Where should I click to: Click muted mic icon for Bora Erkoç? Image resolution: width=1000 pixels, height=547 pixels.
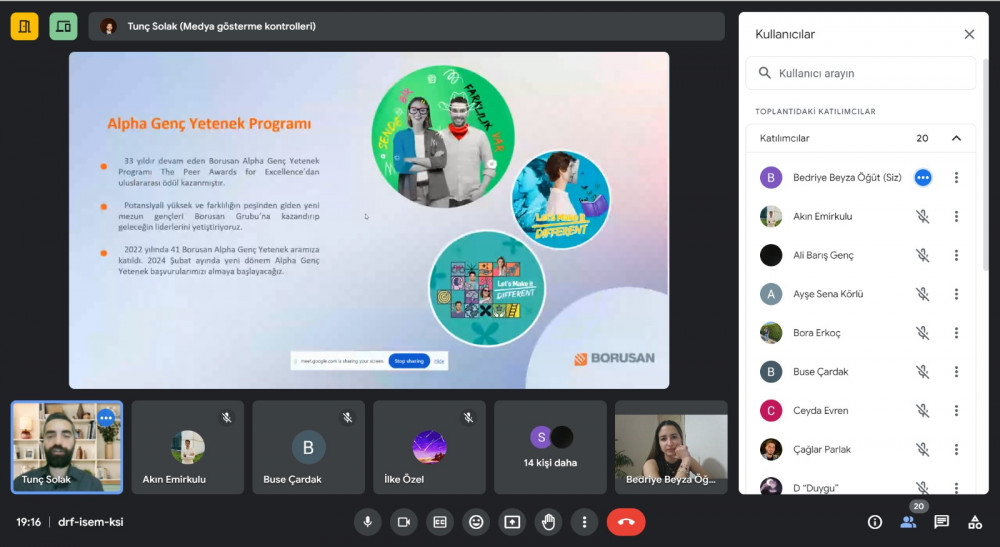pos(922,333)
